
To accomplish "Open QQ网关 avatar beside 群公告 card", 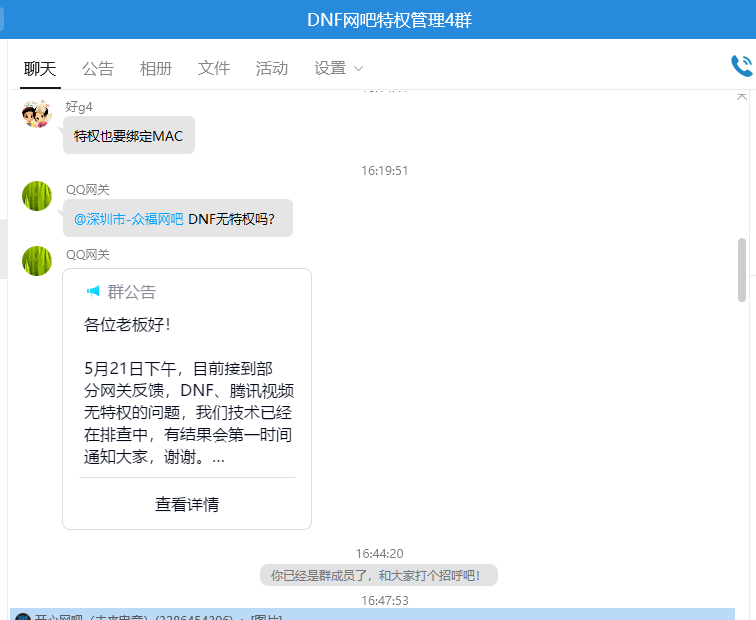I will (37, 261).
